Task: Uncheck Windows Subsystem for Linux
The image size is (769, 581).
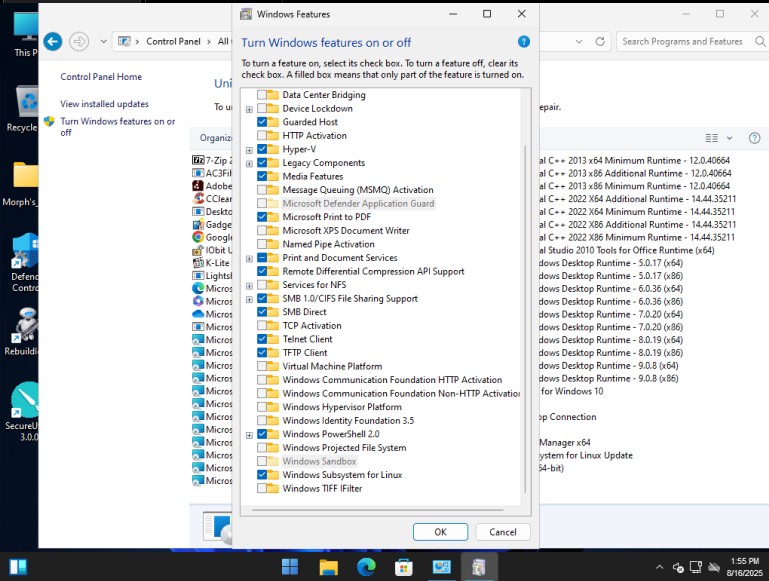Action: pyautogui.click(x=262, y=475)
